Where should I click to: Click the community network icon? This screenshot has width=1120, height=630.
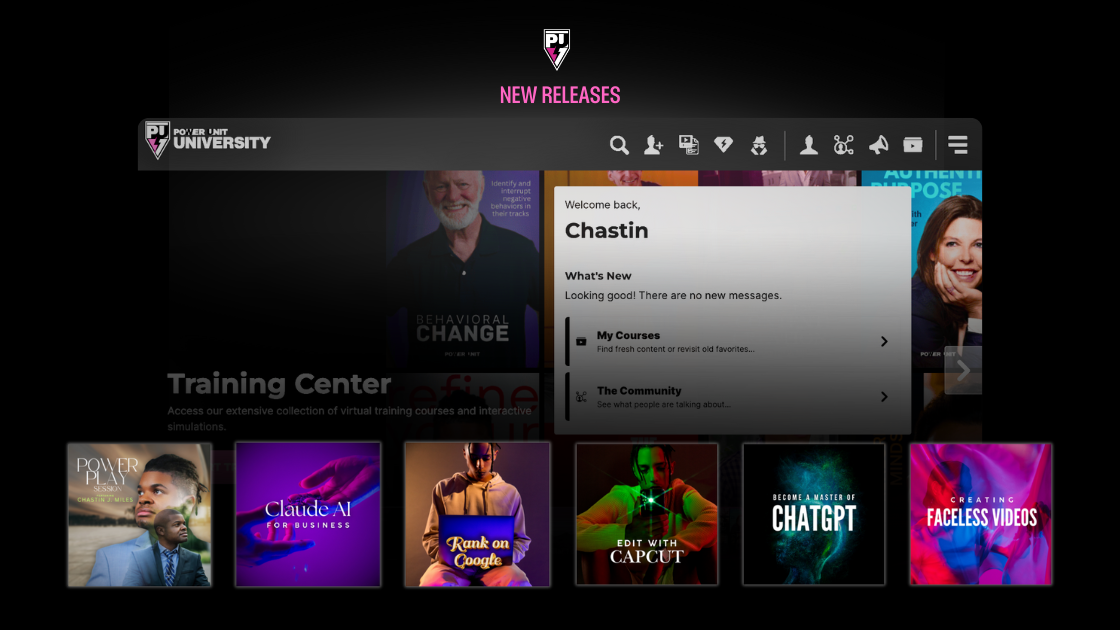click(x=844, y=145)
